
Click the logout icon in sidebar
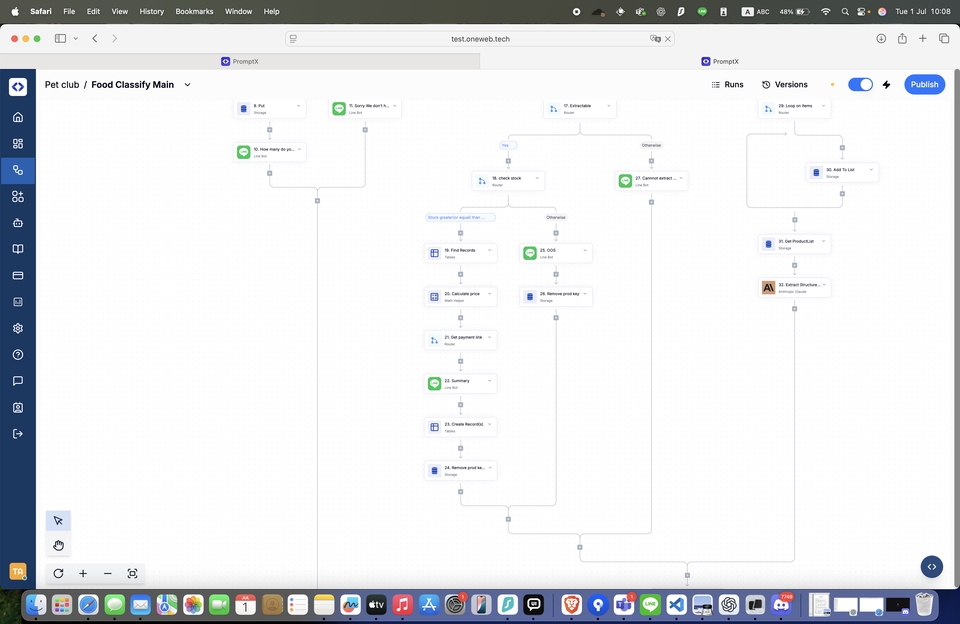[x=18, y=434]
